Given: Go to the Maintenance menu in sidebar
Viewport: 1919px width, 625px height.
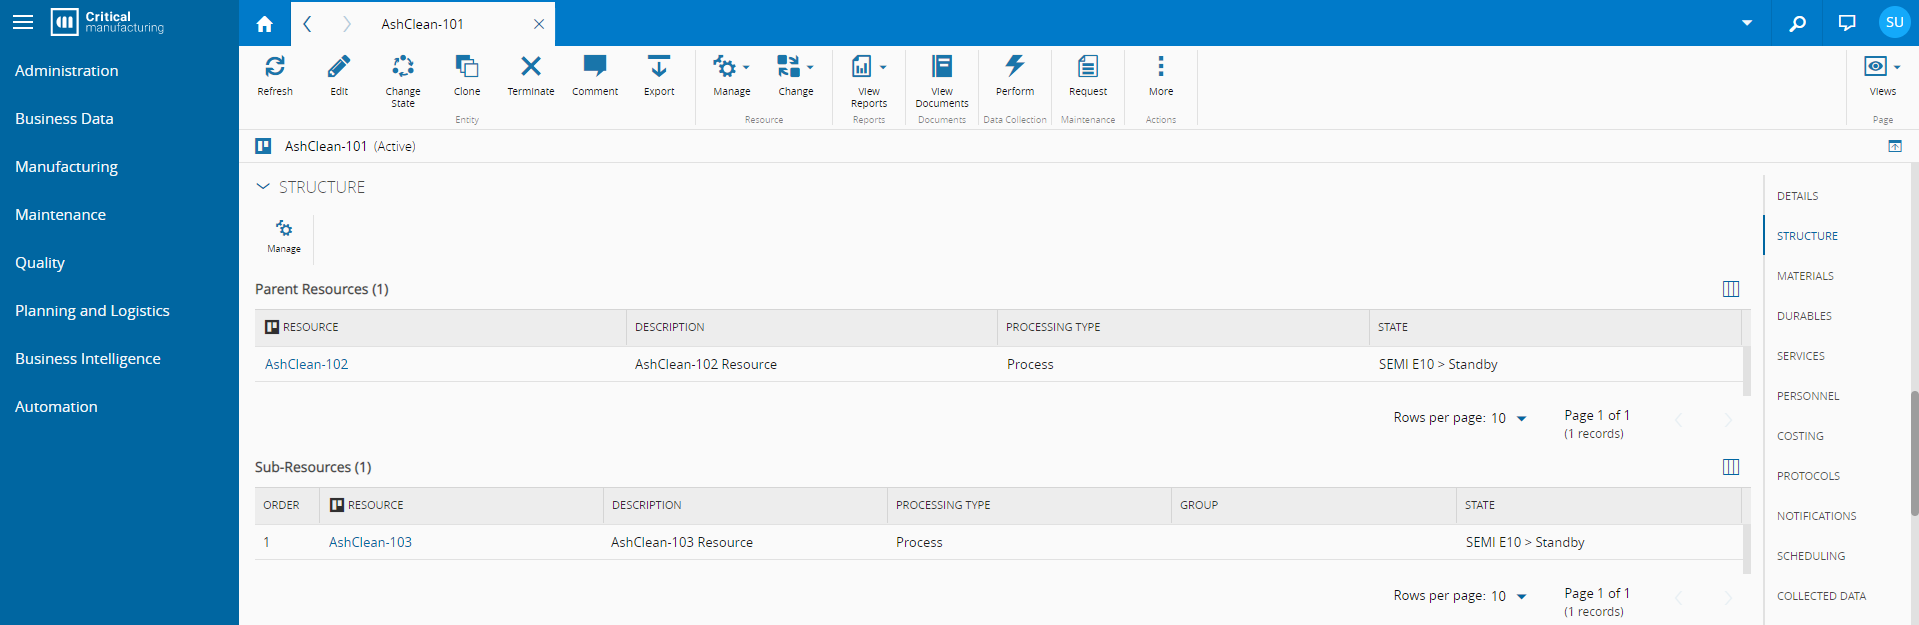Looking at the screenshot, I should (x=60, y=215).
